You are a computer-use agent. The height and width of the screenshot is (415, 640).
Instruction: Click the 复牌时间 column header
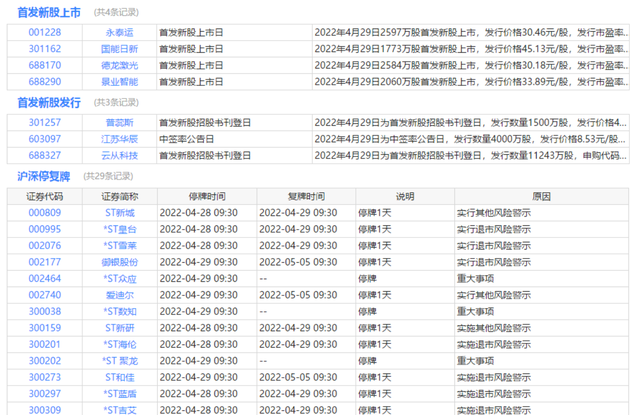point(306,197)
